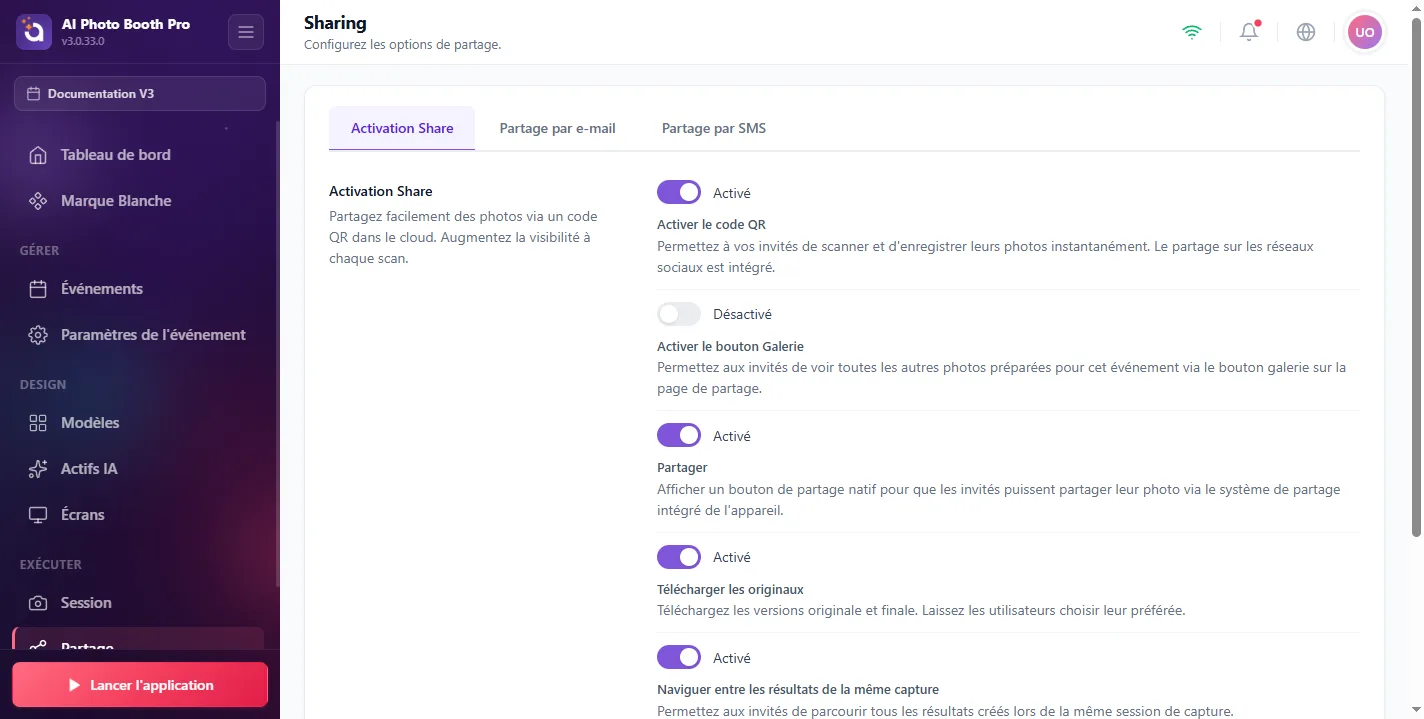Click the sparkle icon beside Actifs IA

tap(38, 469)
